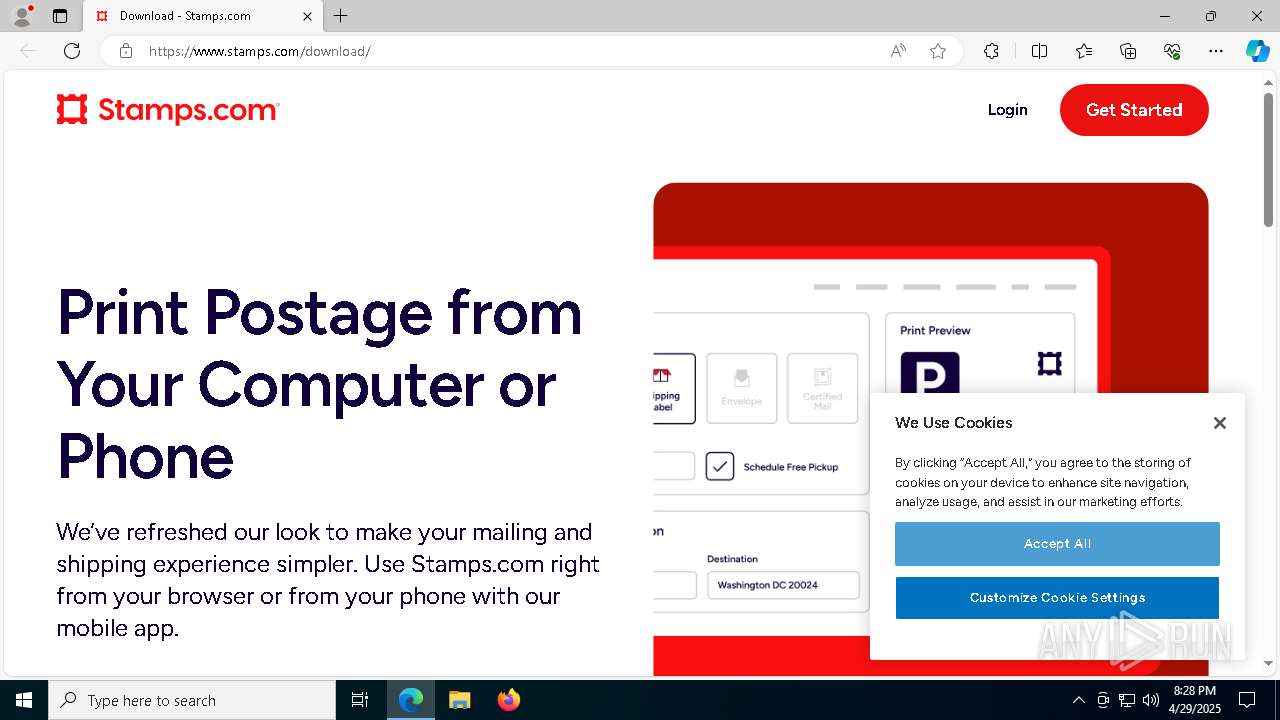Toggle the Schedule Free Pickup checkbox
The height and width of the screenshot is (720, 1280).
pos(720,466)
